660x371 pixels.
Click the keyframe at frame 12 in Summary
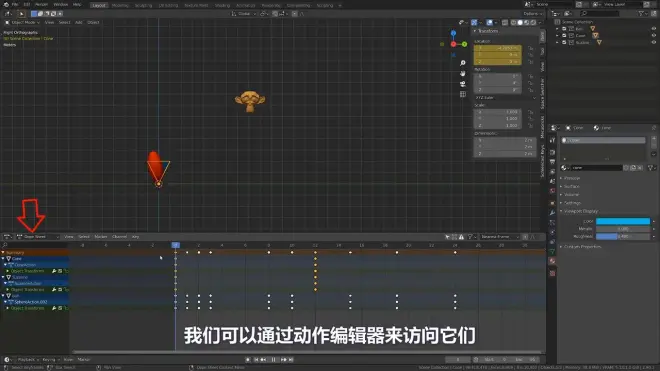[315, 252]
